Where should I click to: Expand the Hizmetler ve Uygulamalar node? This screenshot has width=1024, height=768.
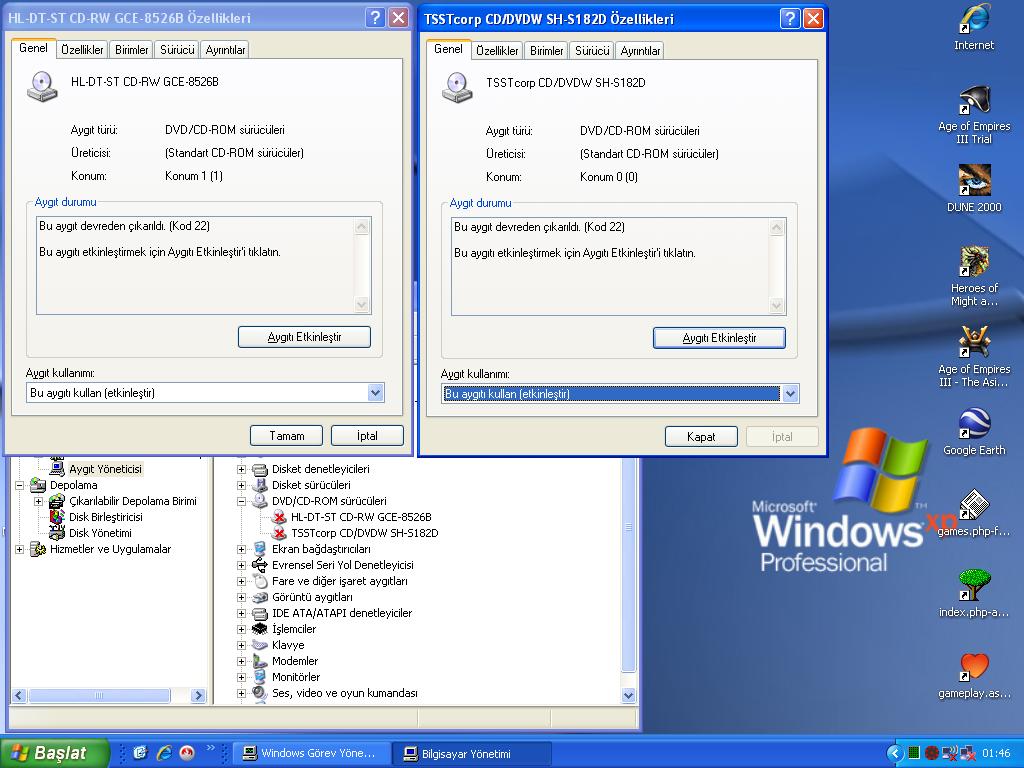pos(19,549)
